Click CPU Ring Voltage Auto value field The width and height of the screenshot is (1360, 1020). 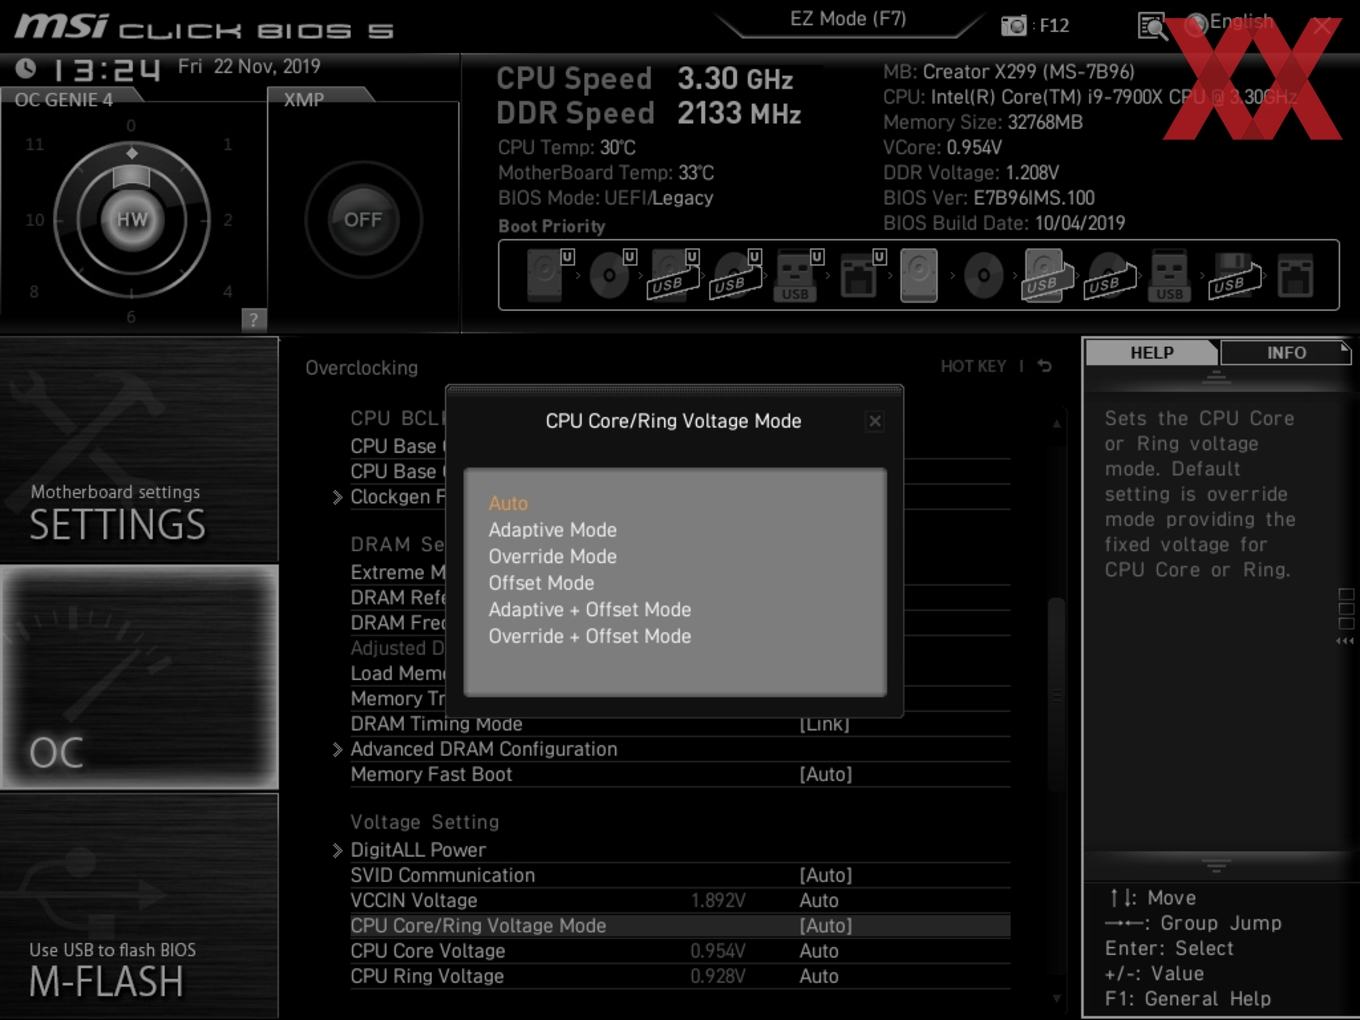click(819, 976)
